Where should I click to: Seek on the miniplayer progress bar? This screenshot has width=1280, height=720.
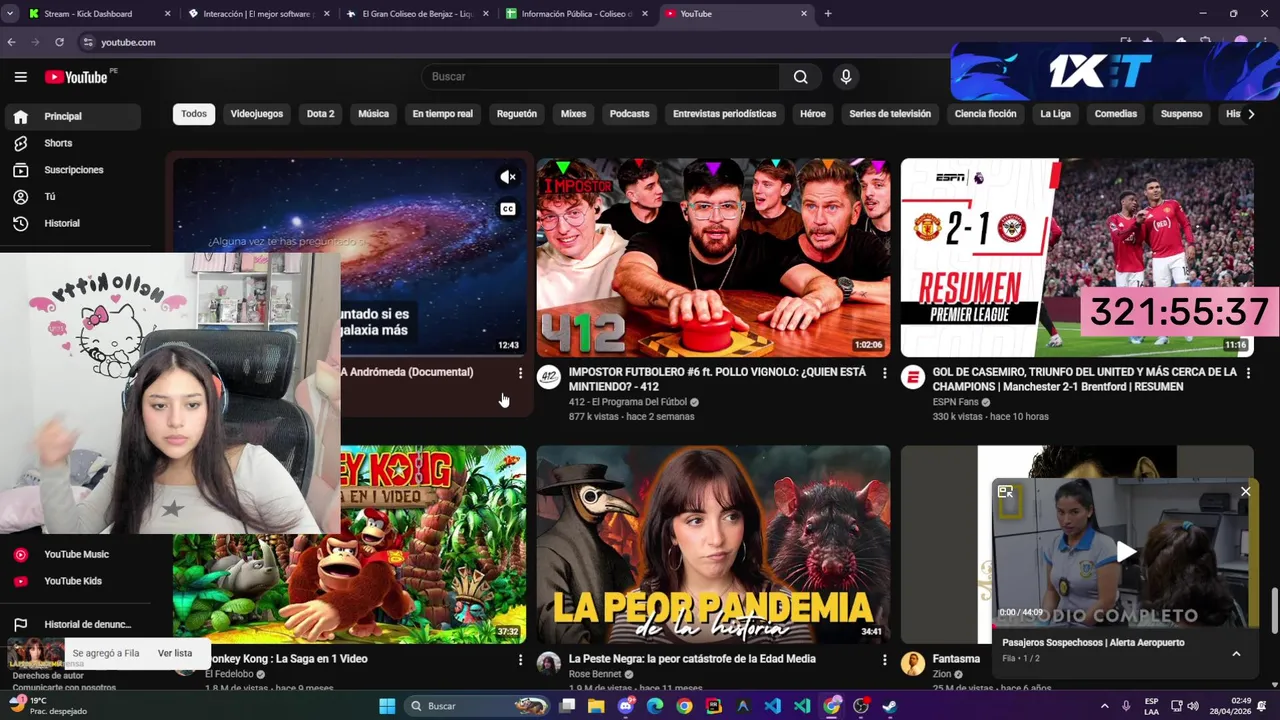point(1126,626)
